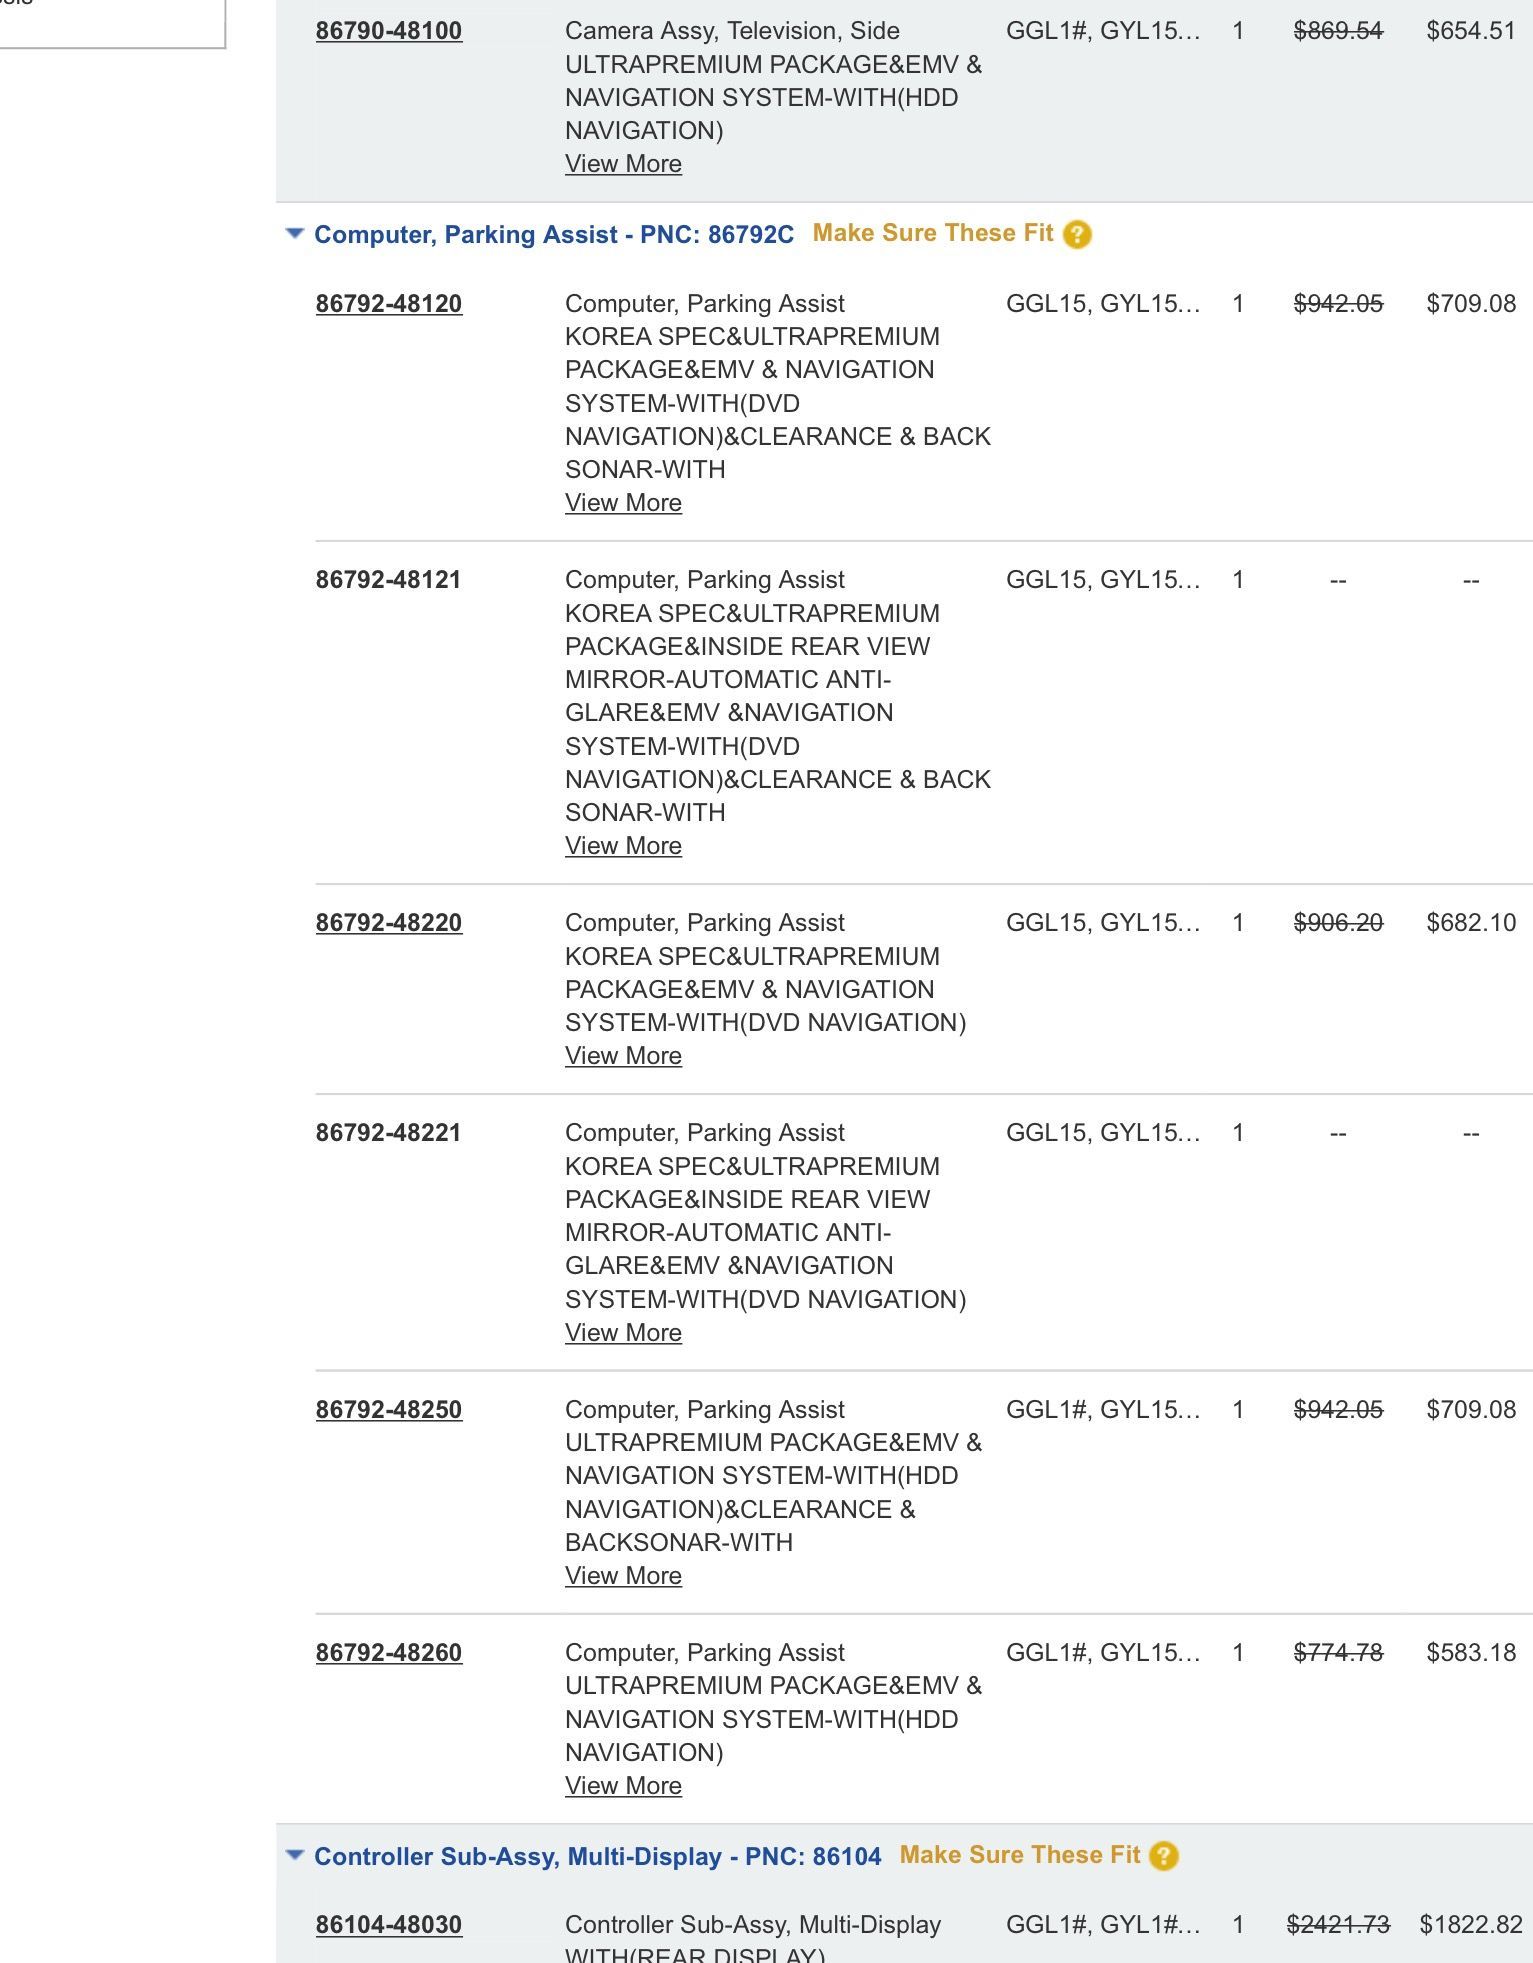Open part number 86792-48260 link
The height and width of the screenshot is (1963, 1533).
[389, 1653]
